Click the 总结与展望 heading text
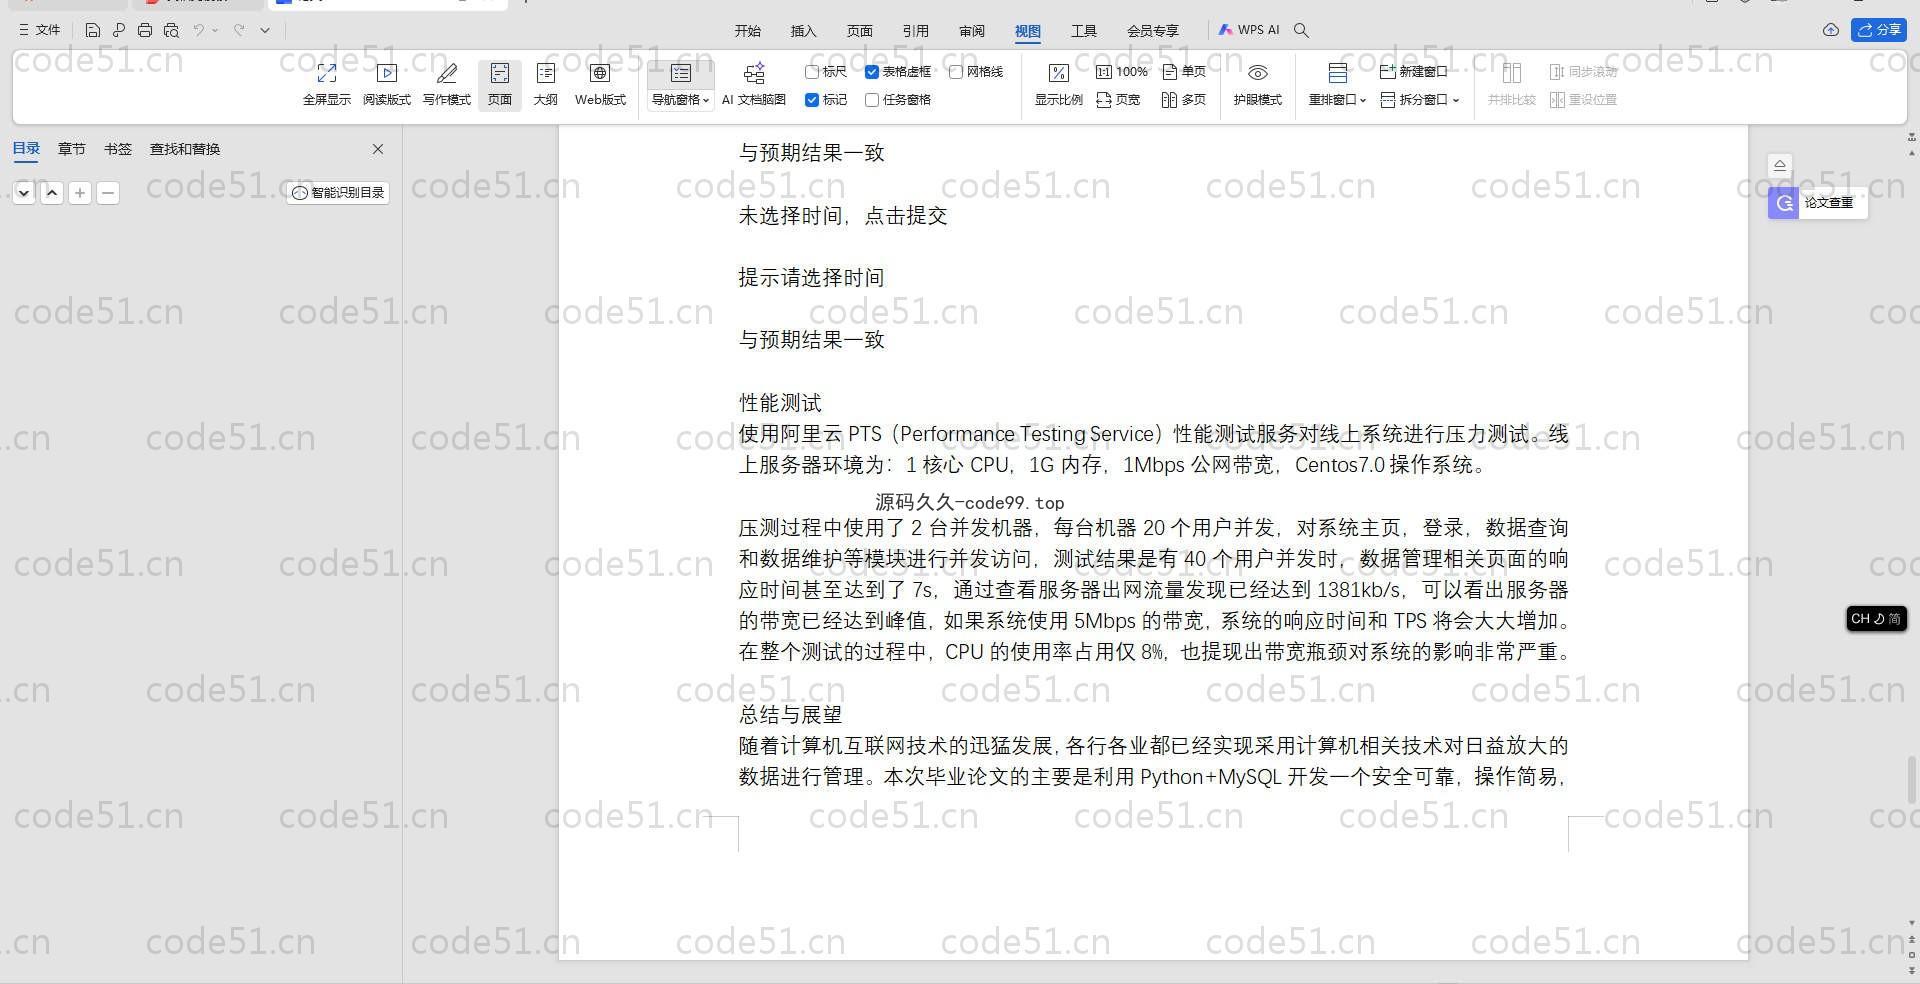The height and width of the screenshot is (984, 1920). coord(790,715)
